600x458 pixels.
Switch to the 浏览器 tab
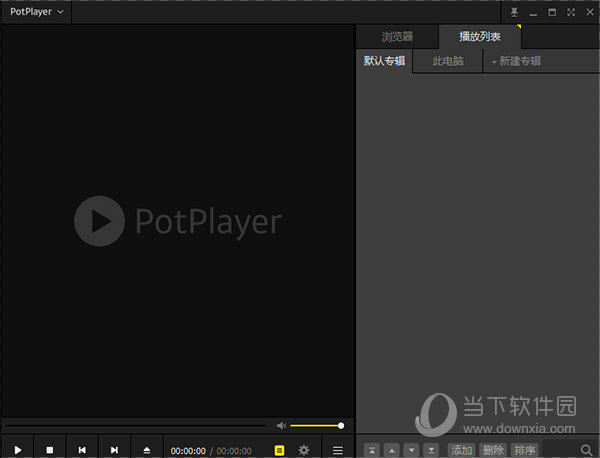[x=397, y=37]
